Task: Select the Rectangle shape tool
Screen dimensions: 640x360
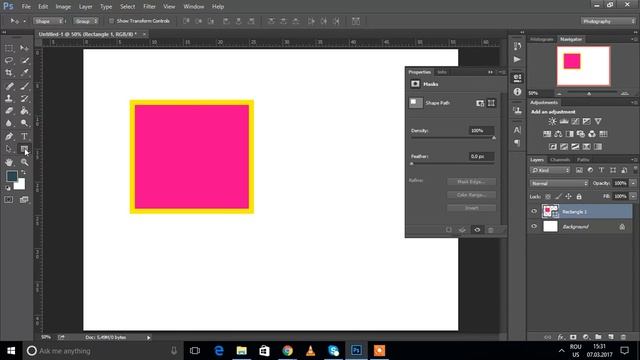Action: click(x=24, y=149)
